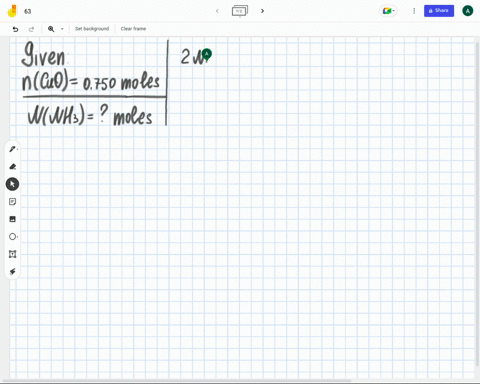Select the handwritten "Given" text
This screenshot has height=384, width=480.
pyautogui.click(x=43, y=54)
